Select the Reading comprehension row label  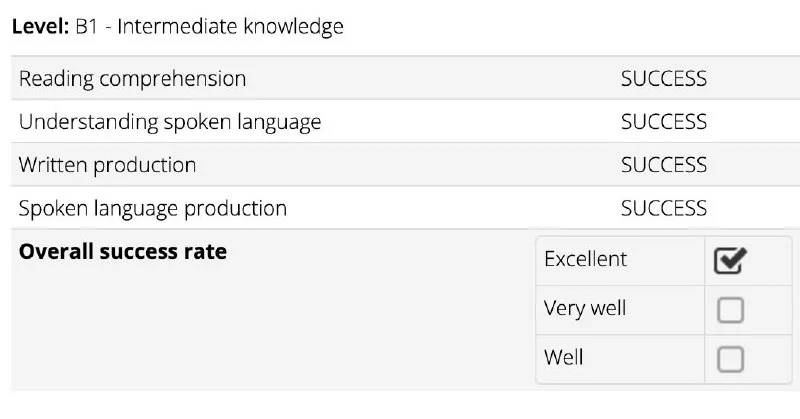click(133, 79)
